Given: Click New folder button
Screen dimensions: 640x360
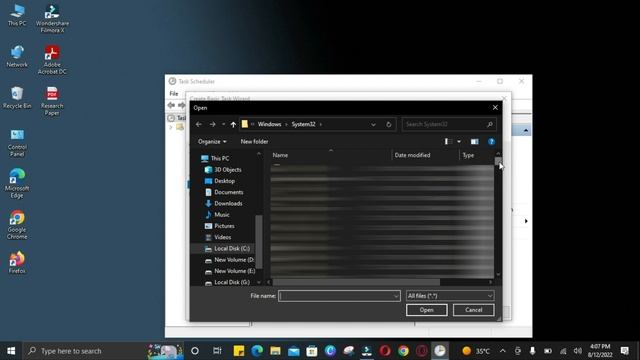Looking at the screenshot, I should (254, 142).
